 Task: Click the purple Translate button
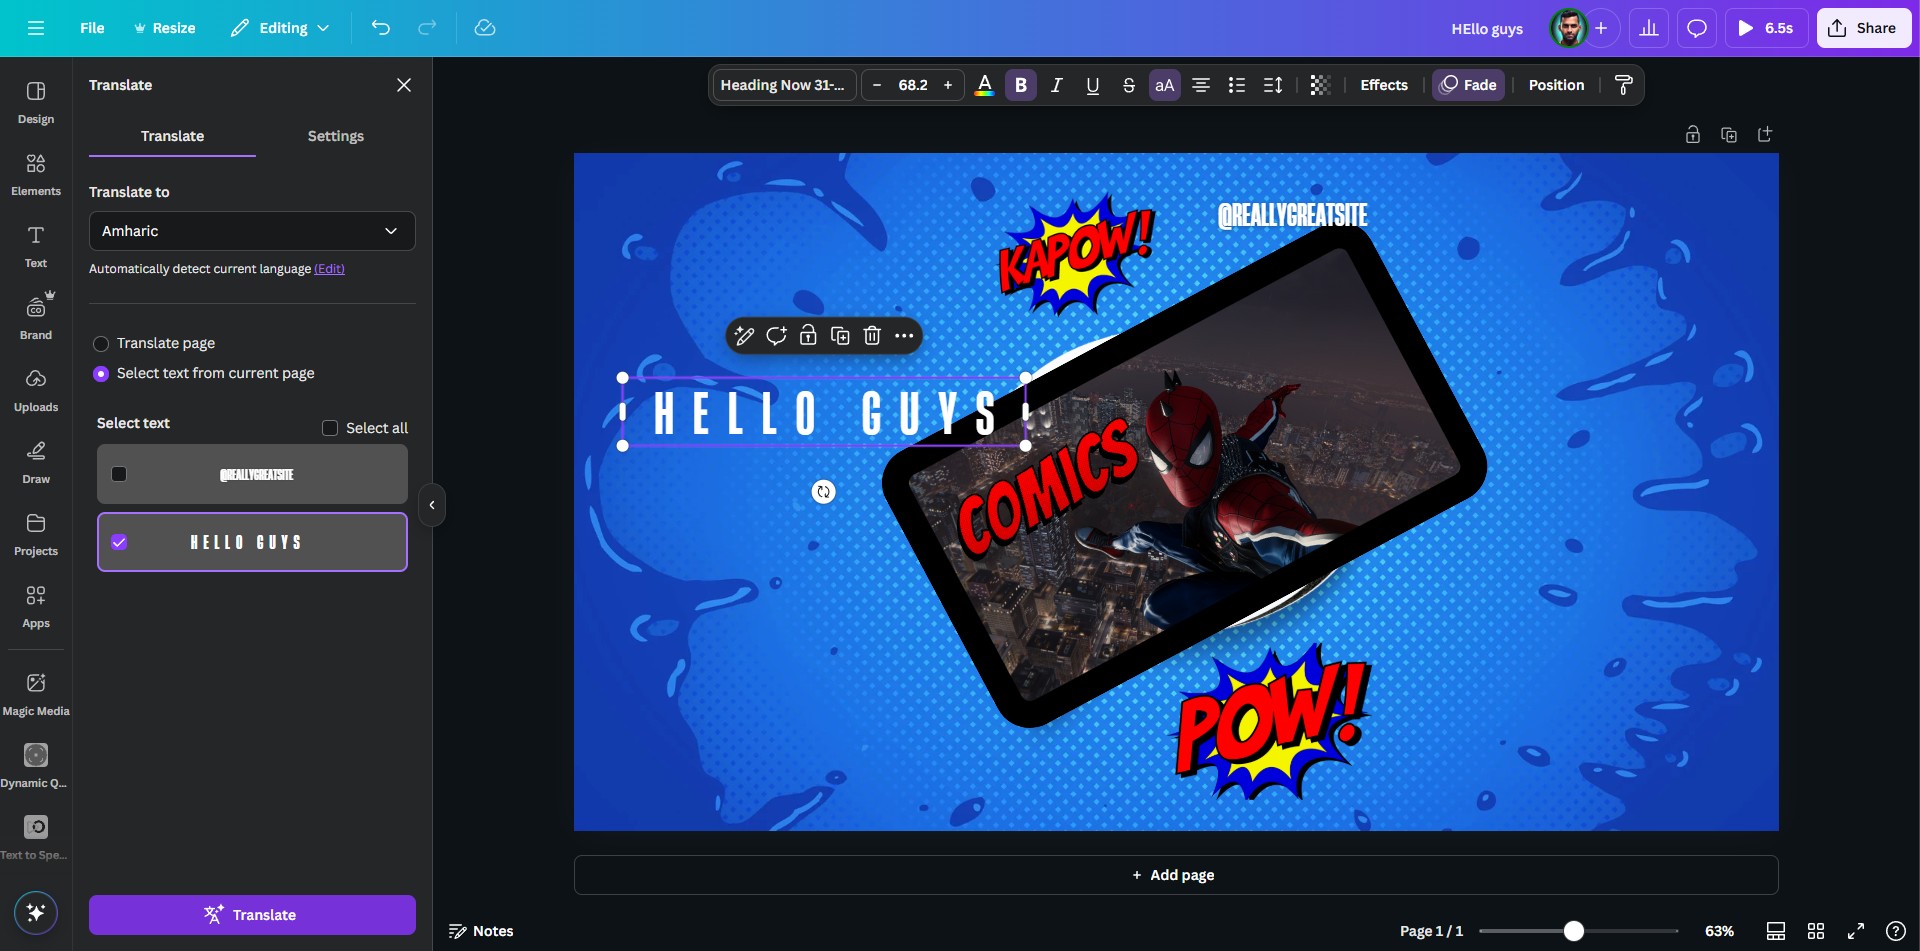coord(252,914)
